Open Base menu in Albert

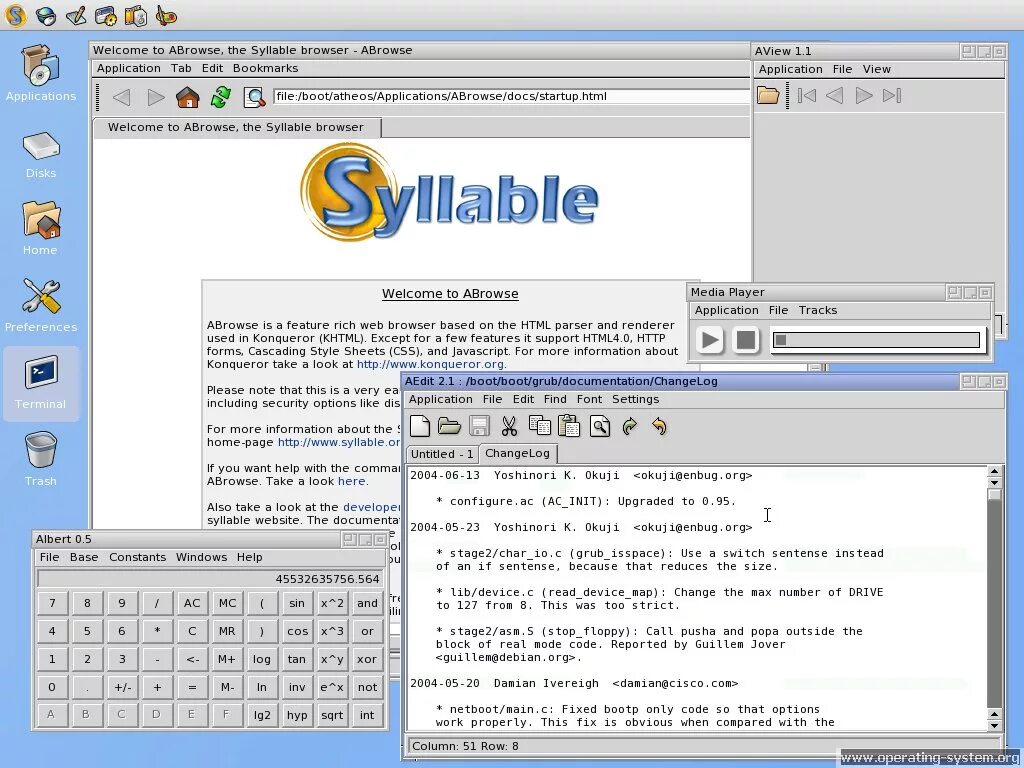(84, 557)
